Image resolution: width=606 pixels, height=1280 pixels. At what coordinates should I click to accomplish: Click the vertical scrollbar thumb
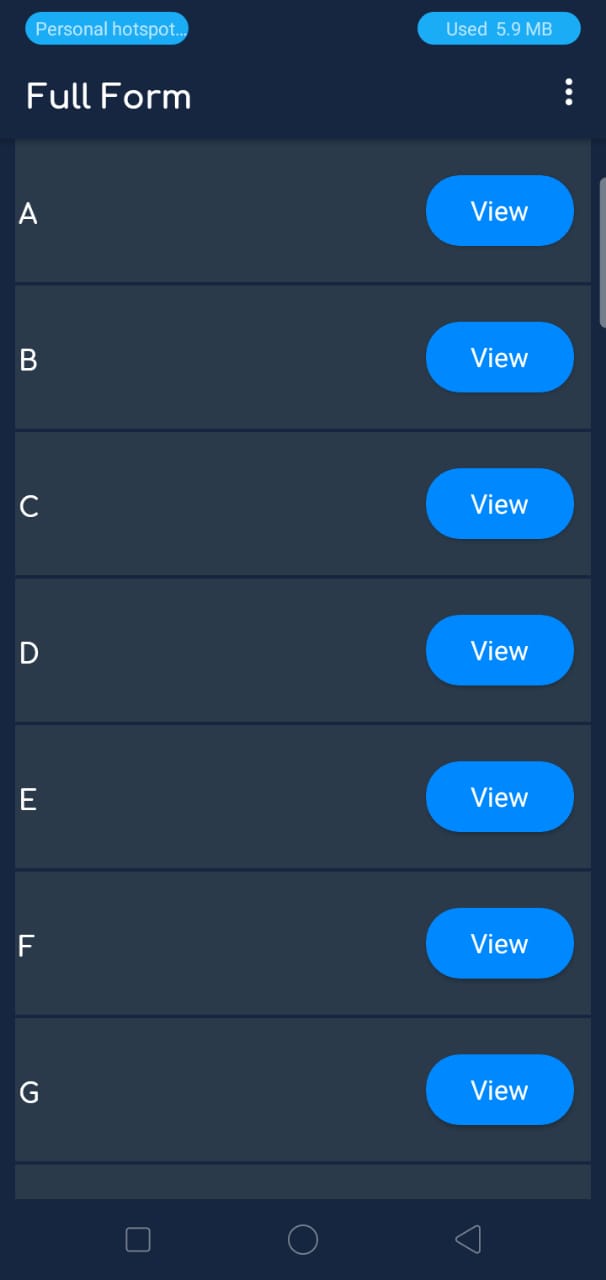click(x=601, y=252)
